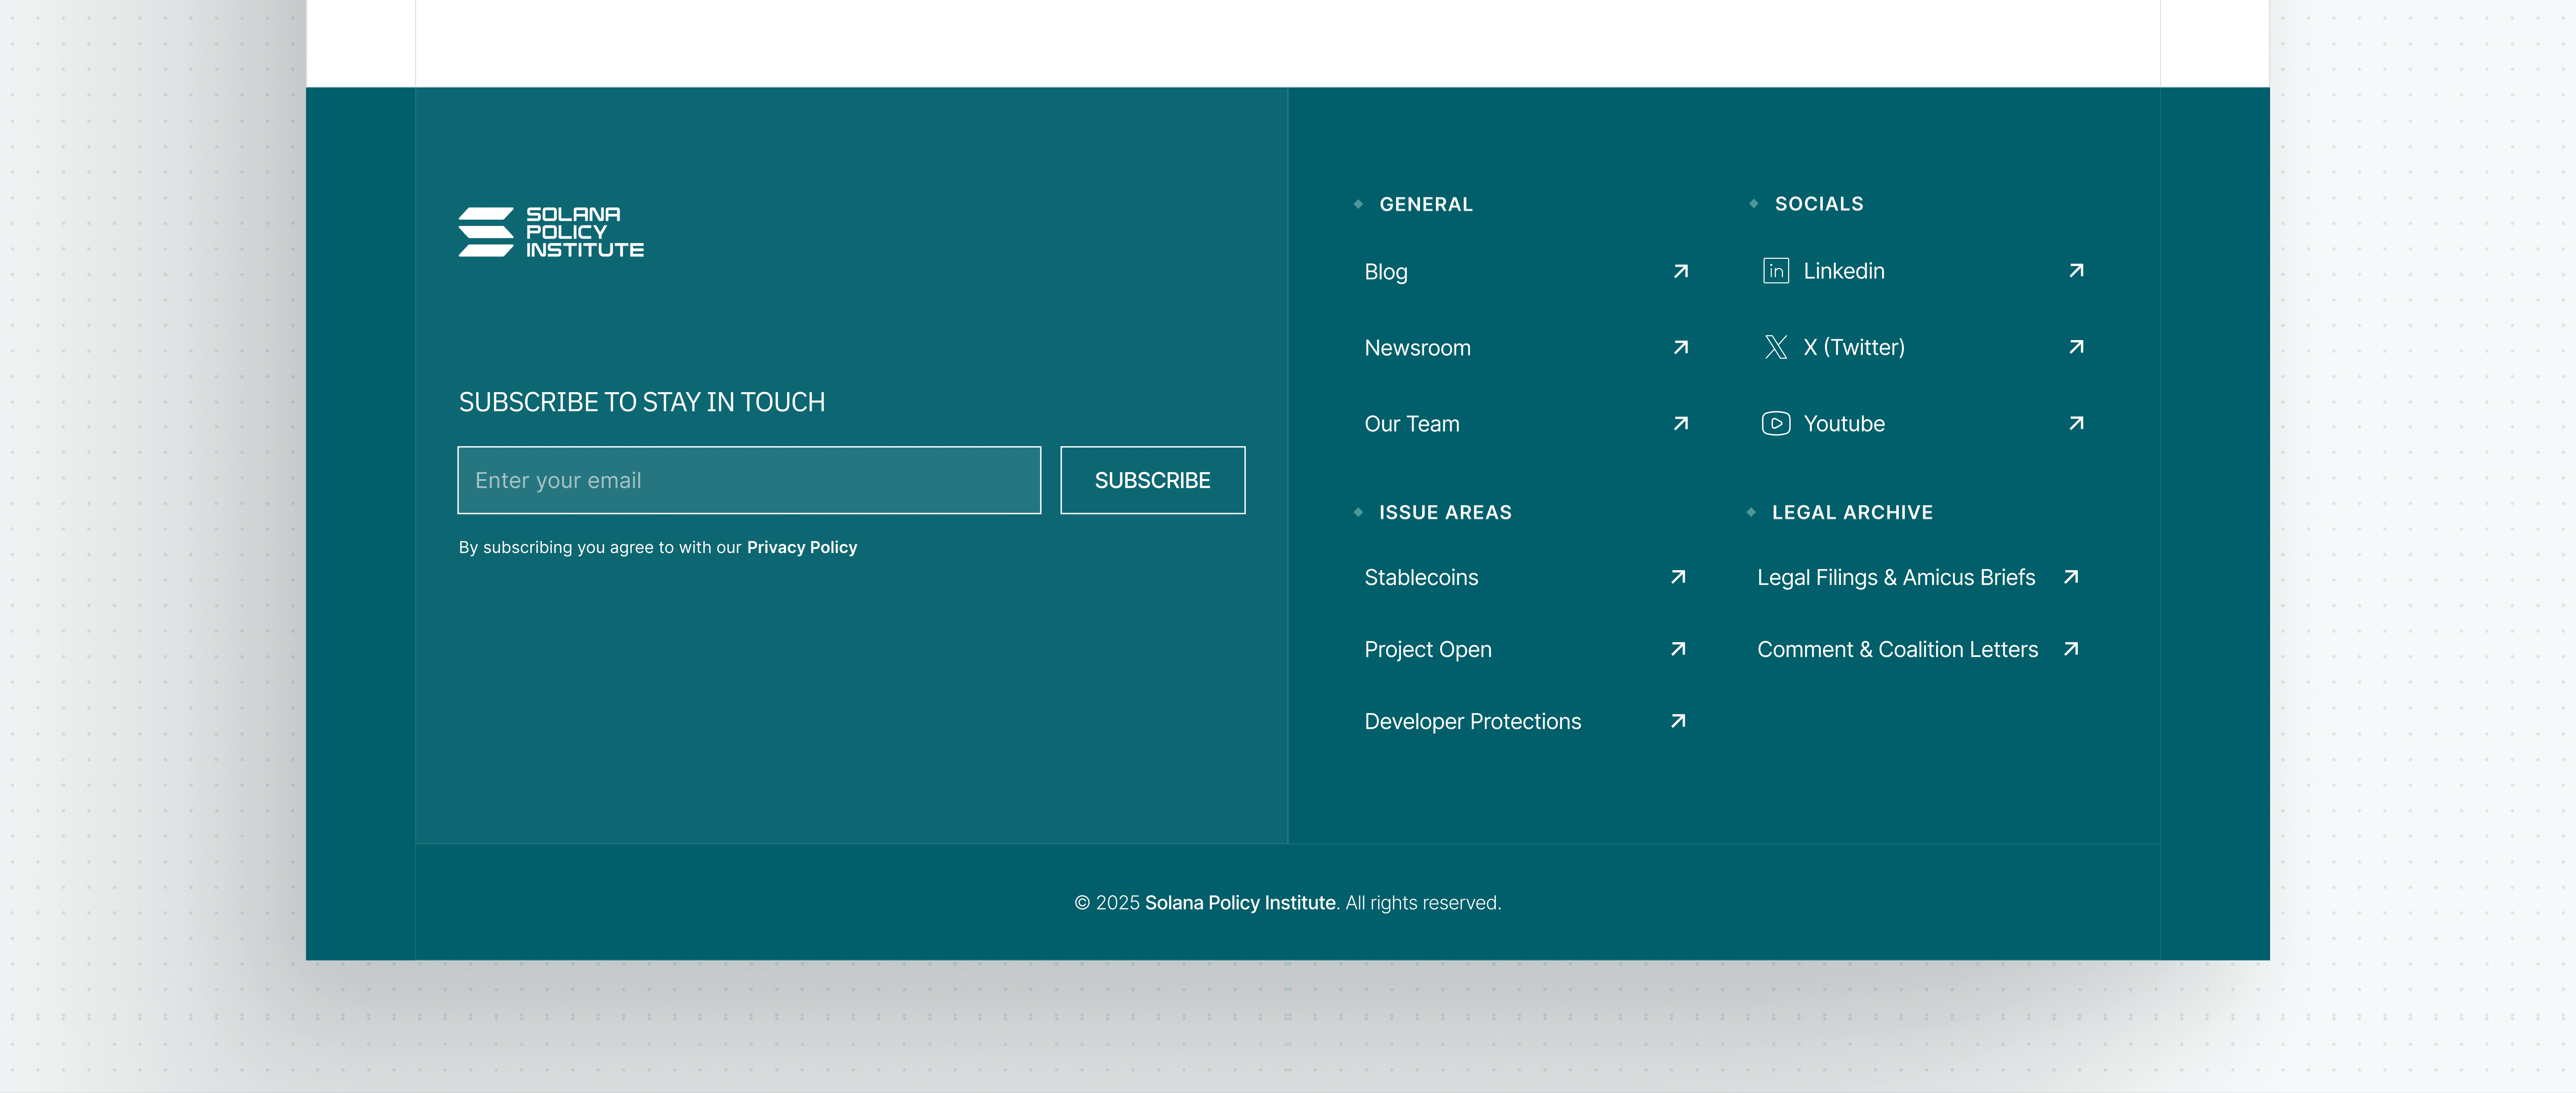Click the arrow icon beside Blog
Viewport: 2576px width, 1093px height.
(x=1681, y=271)
